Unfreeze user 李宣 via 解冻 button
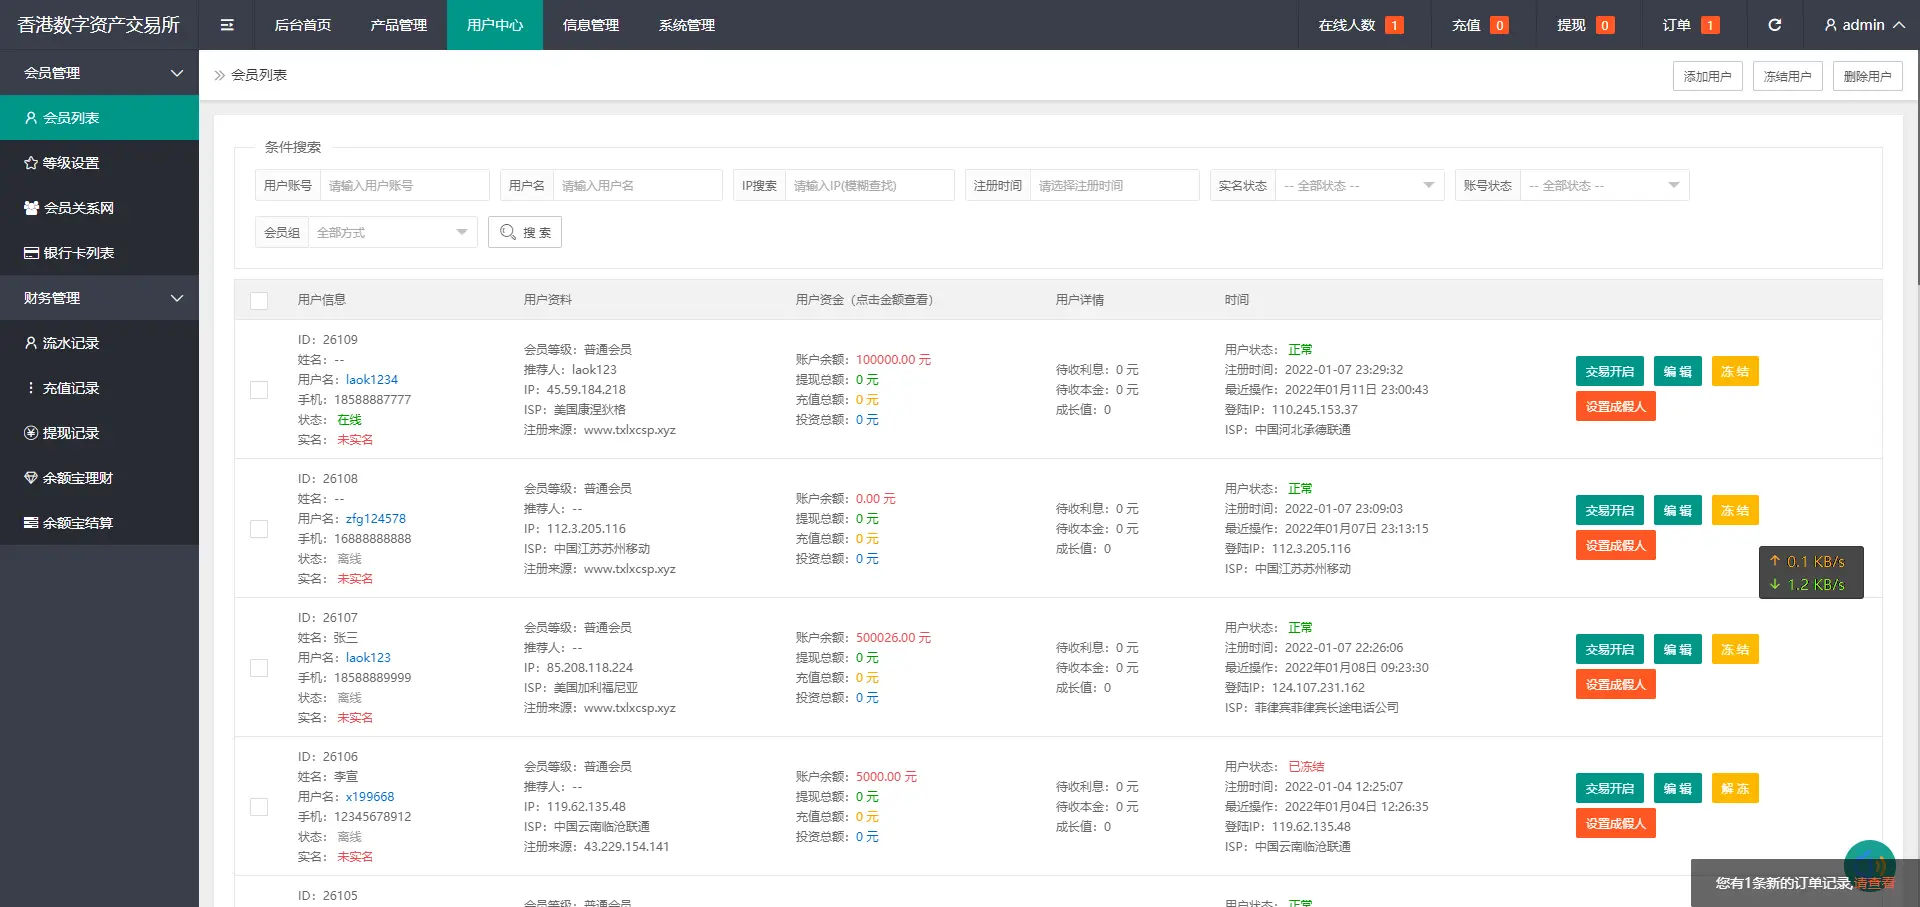The image size is (1920, 907). (x=1735, y=788)
